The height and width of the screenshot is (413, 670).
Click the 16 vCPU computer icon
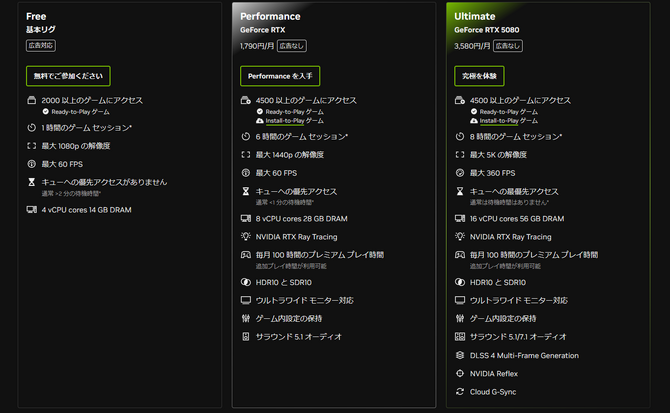point(460,219)
